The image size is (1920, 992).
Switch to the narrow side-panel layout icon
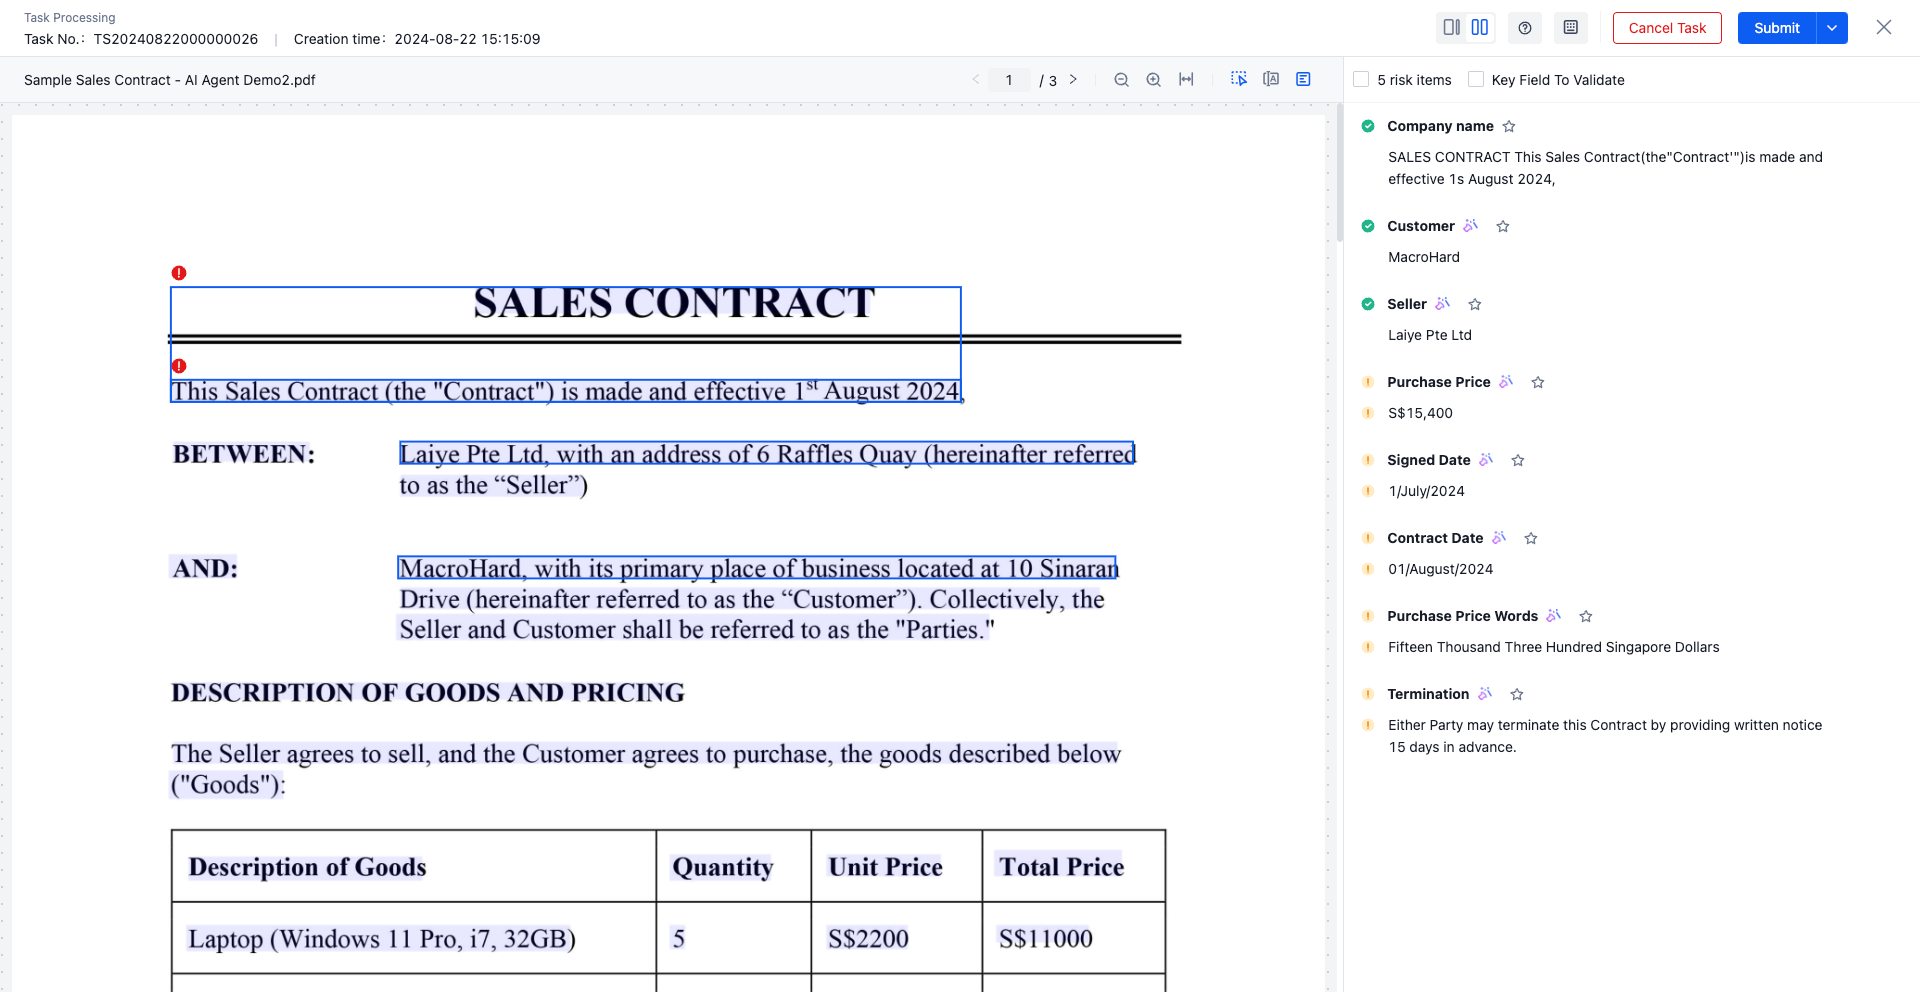point(1452,28)
